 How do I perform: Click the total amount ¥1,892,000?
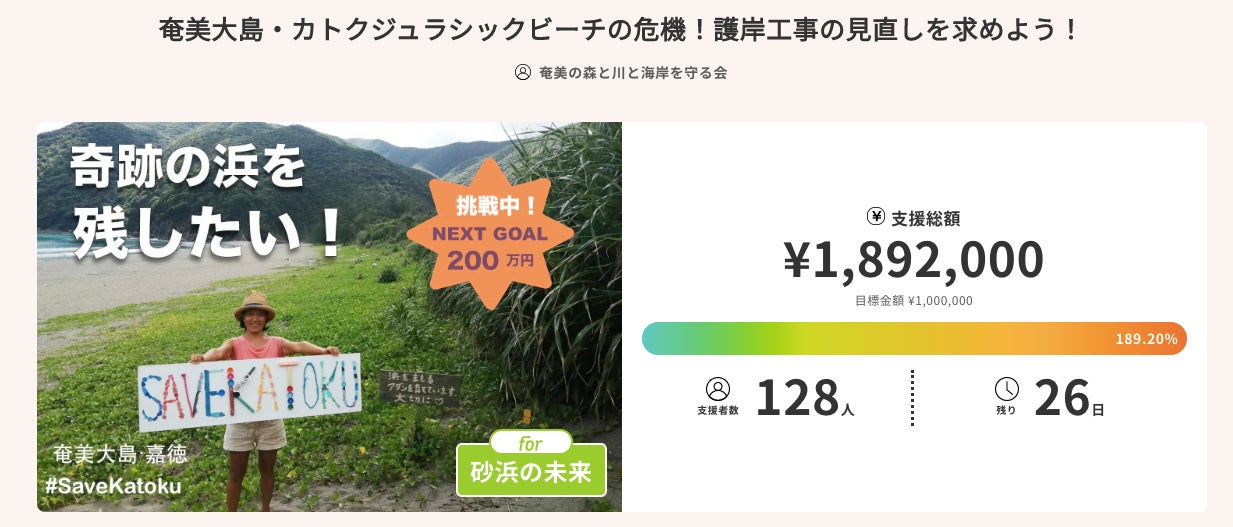pos(914,260)
